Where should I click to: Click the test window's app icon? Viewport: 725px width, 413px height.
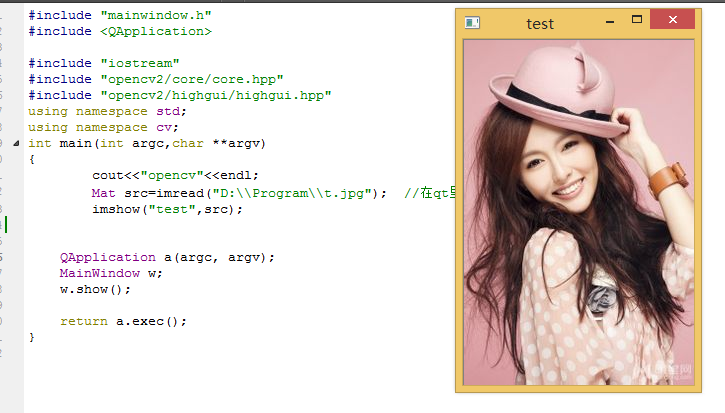pyautogui.click(x=474, y=22)
